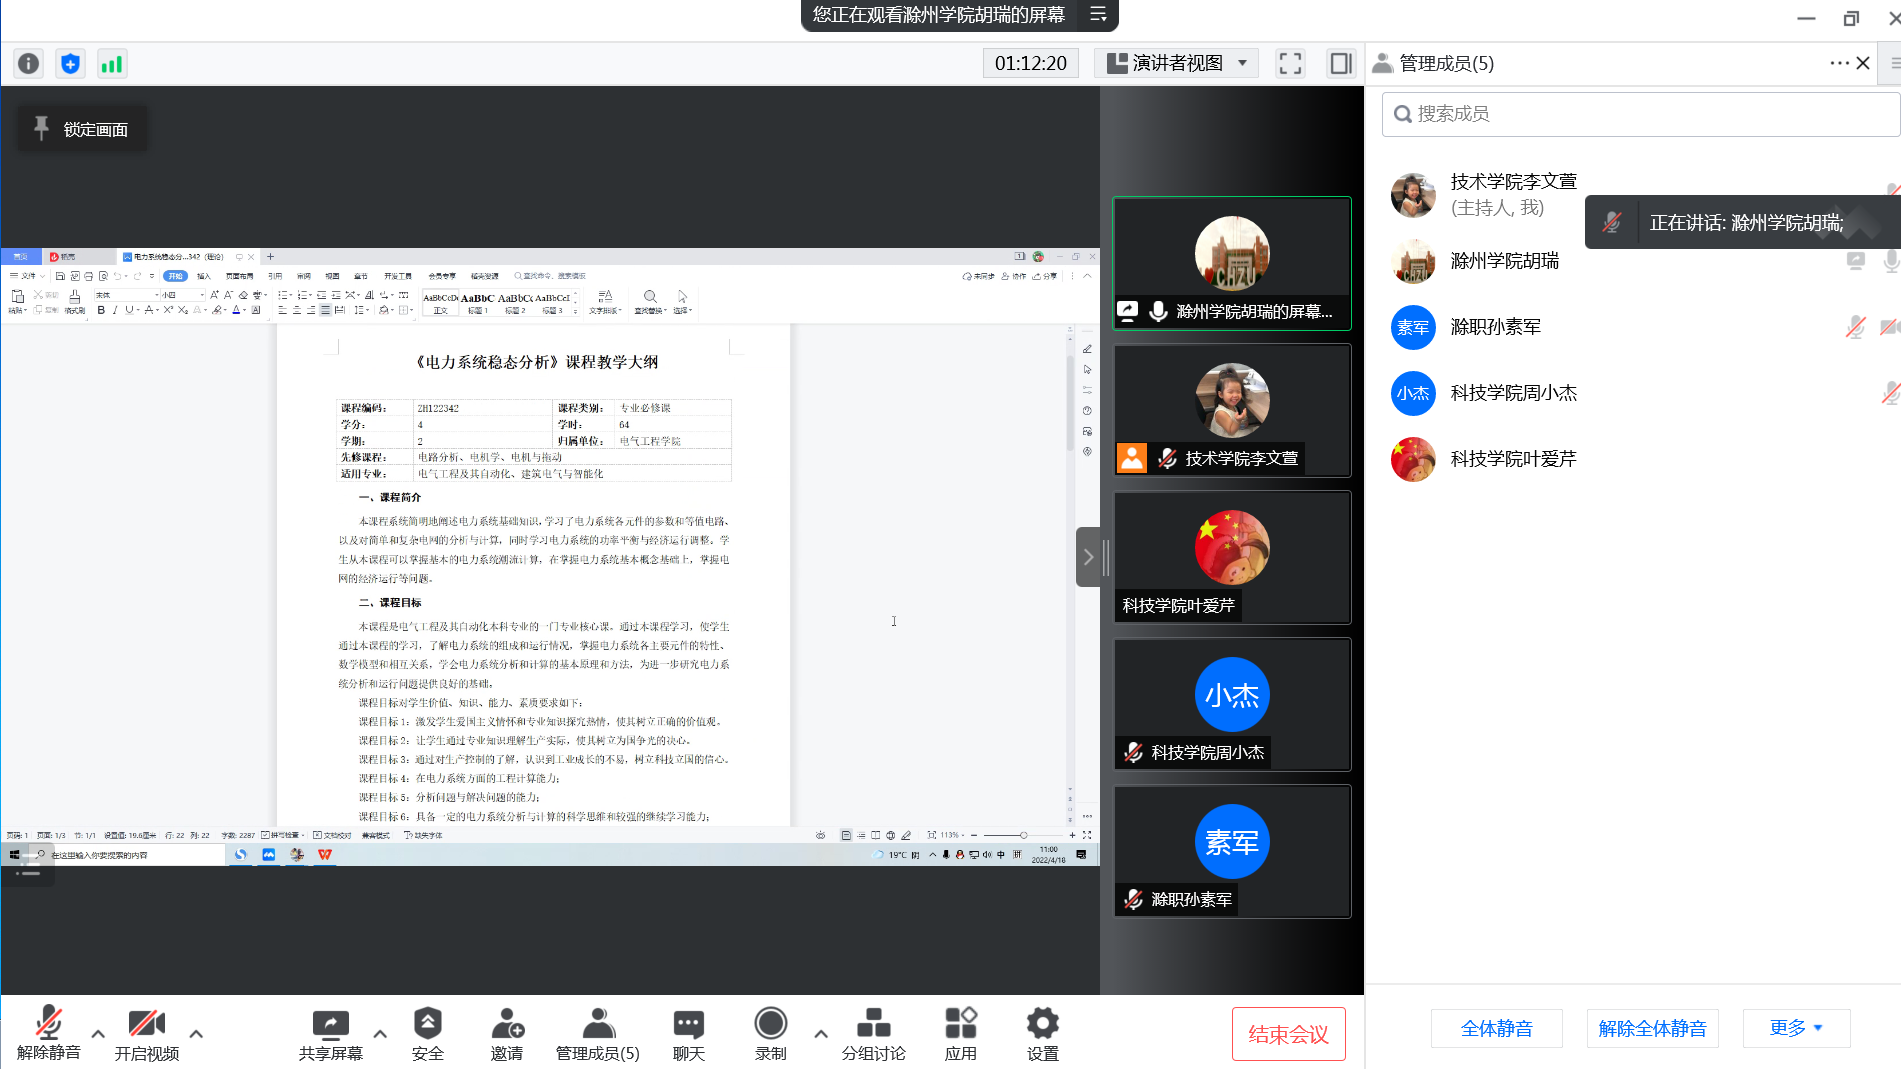
Task: Unmute microphone via 解除静音
Action: pyautogui.click(x=48, y=1034)
